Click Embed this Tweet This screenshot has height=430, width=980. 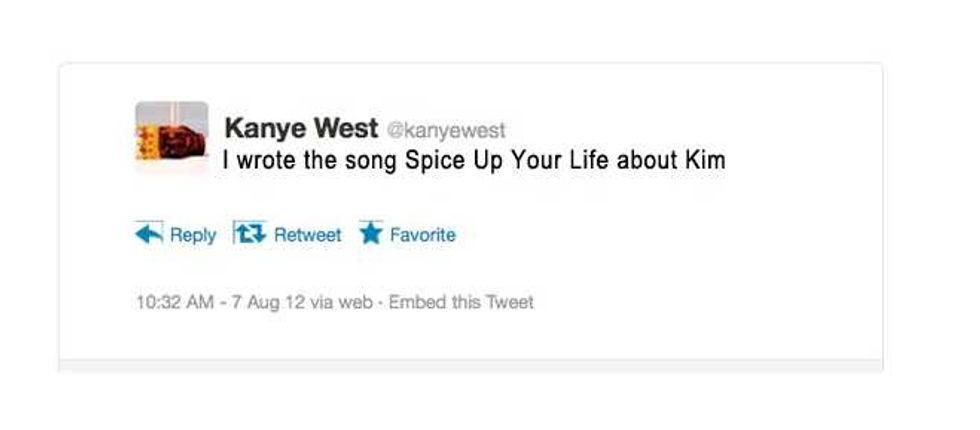[x=461, y=301]
